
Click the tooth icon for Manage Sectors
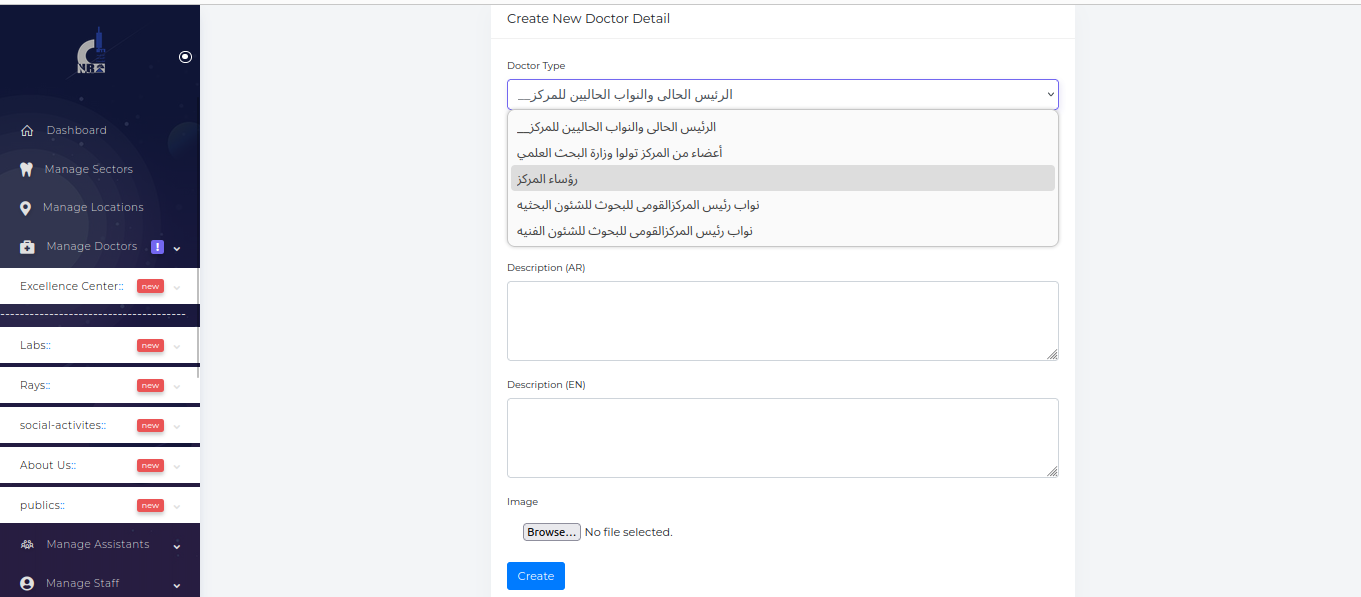[27, 170]
